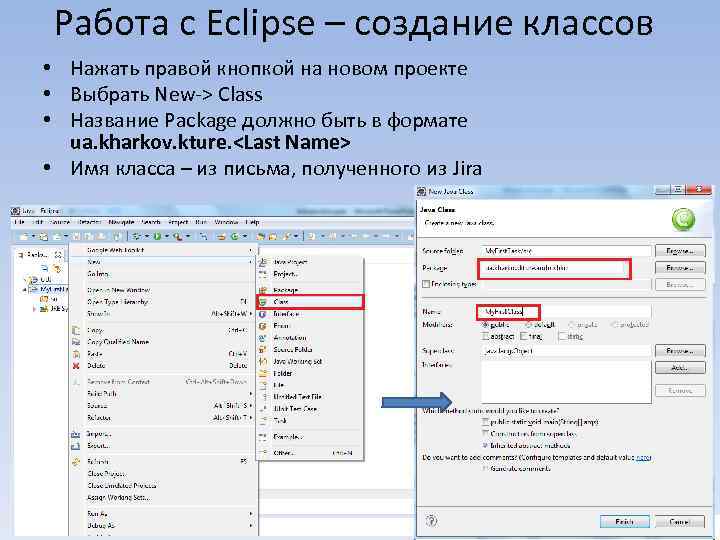Expand the Build Path submenu arrow

[x=251, y=394]
